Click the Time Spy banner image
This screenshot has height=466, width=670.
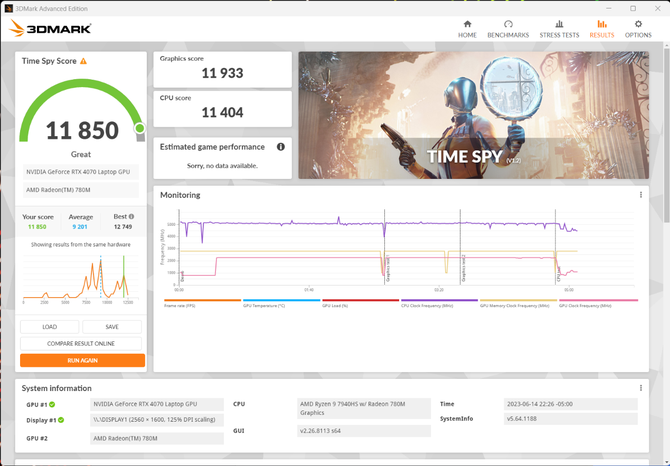(x=473, y=115)
